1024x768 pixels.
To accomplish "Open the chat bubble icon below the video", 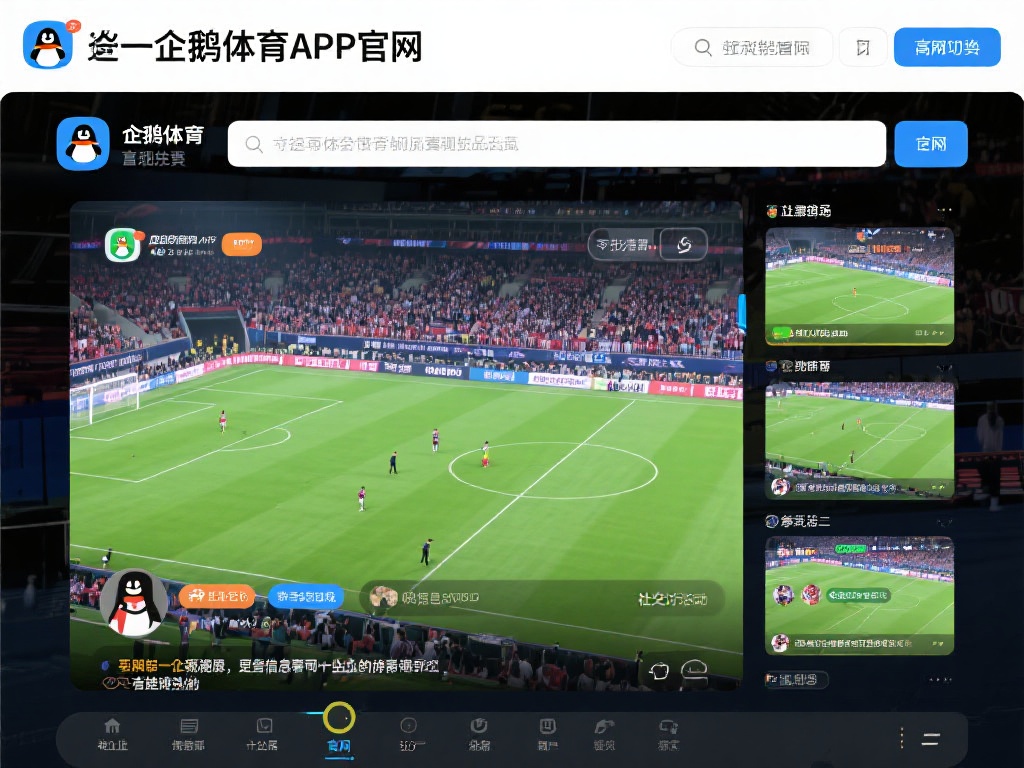I will pyautogui.click(x=658, y=672).
